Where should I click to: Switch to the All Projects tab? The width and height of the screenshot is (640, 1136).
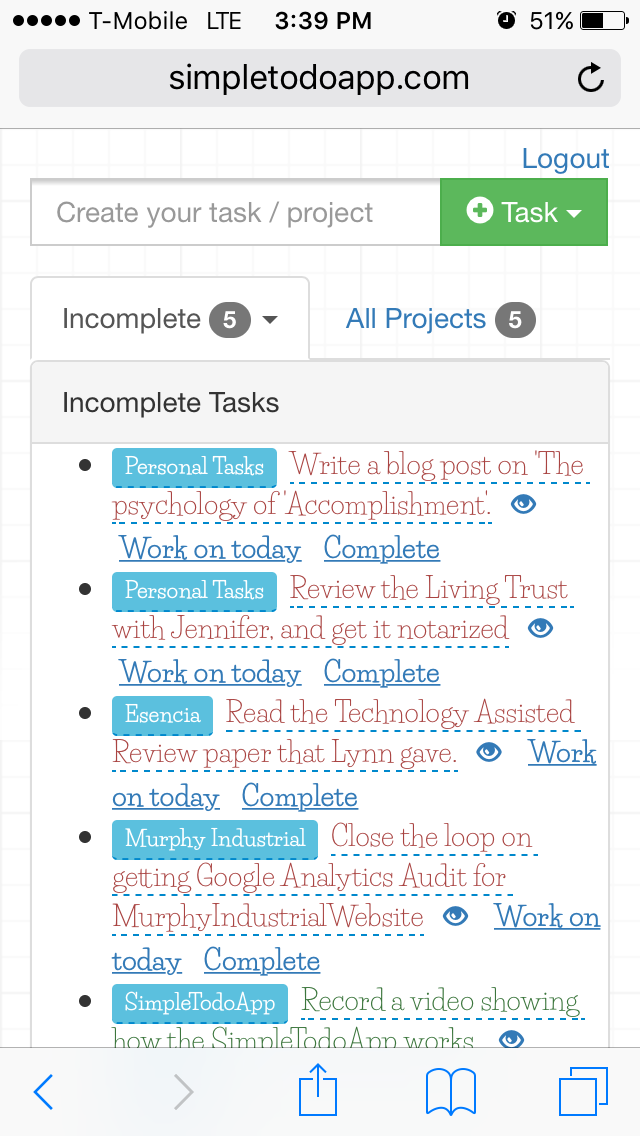[x=414, y=319]
